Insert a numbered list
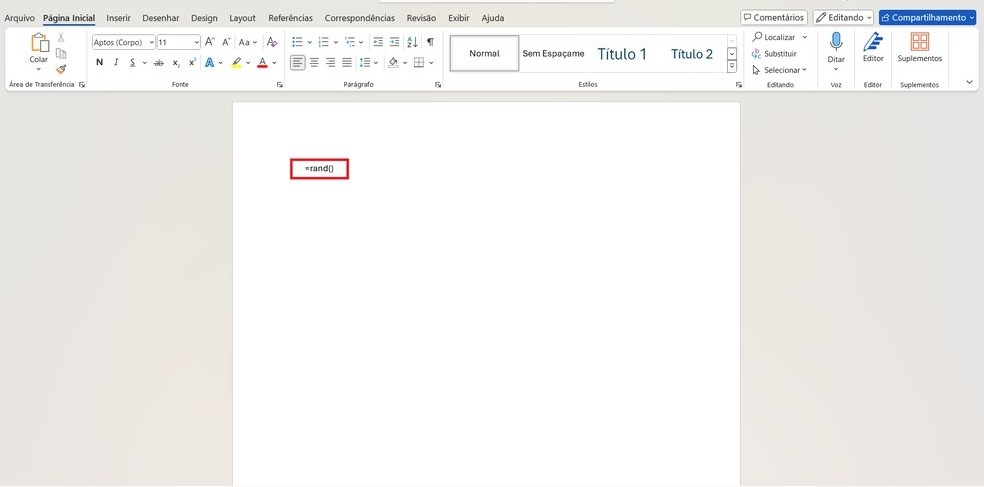 324,42
